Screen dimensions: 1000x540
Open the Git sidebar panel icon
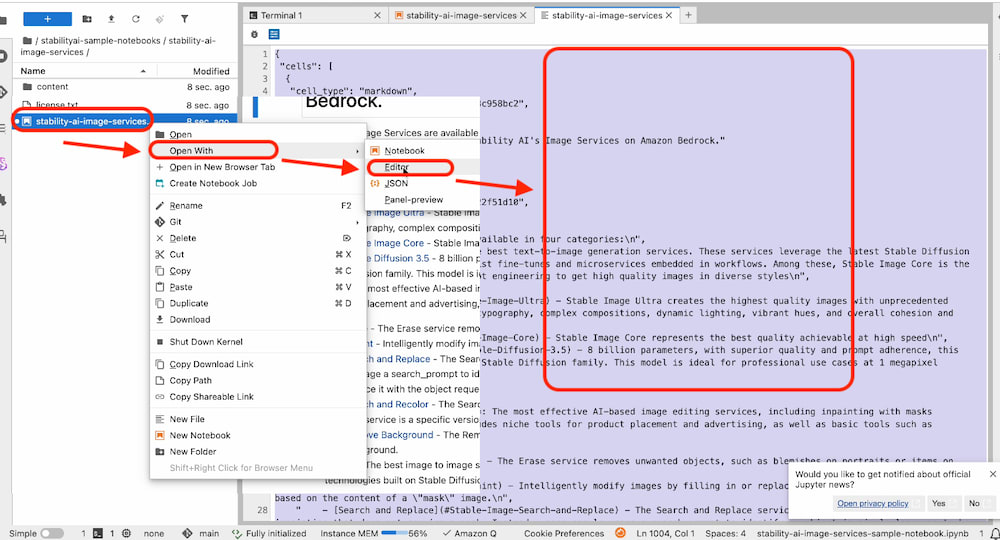(x=3, y=92)
